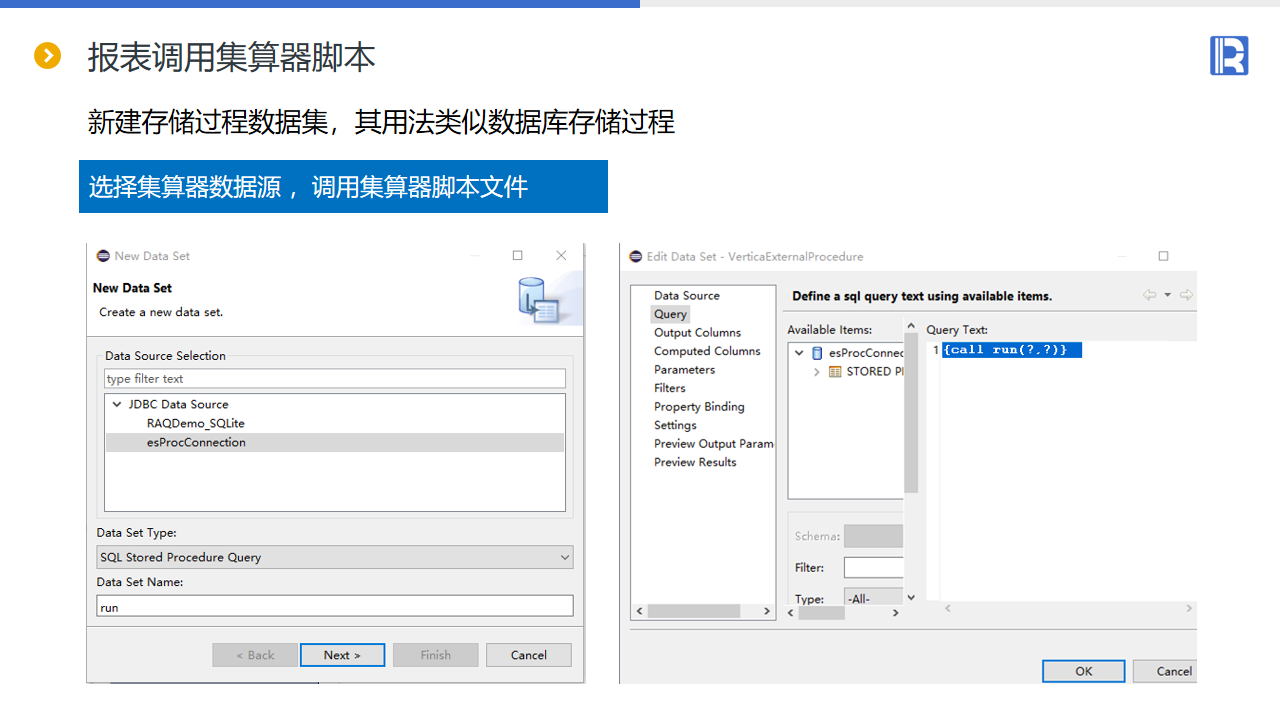The height and width of the screenshot is (720, 1280).
Task: Click the page list scroll-left arrow
Action: coord(640,611)
